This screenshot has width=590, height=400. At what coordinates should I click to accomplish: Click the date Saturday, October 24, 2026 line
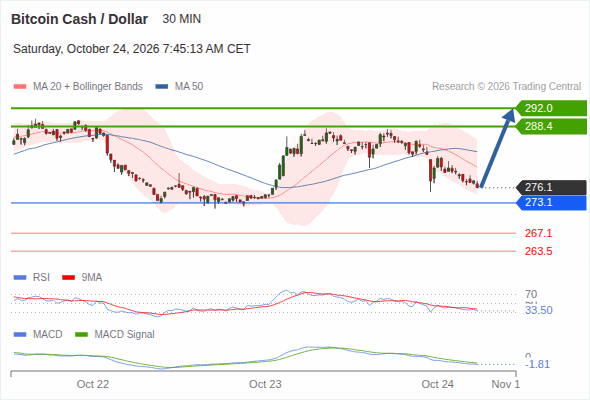click(x=132, y=49)
